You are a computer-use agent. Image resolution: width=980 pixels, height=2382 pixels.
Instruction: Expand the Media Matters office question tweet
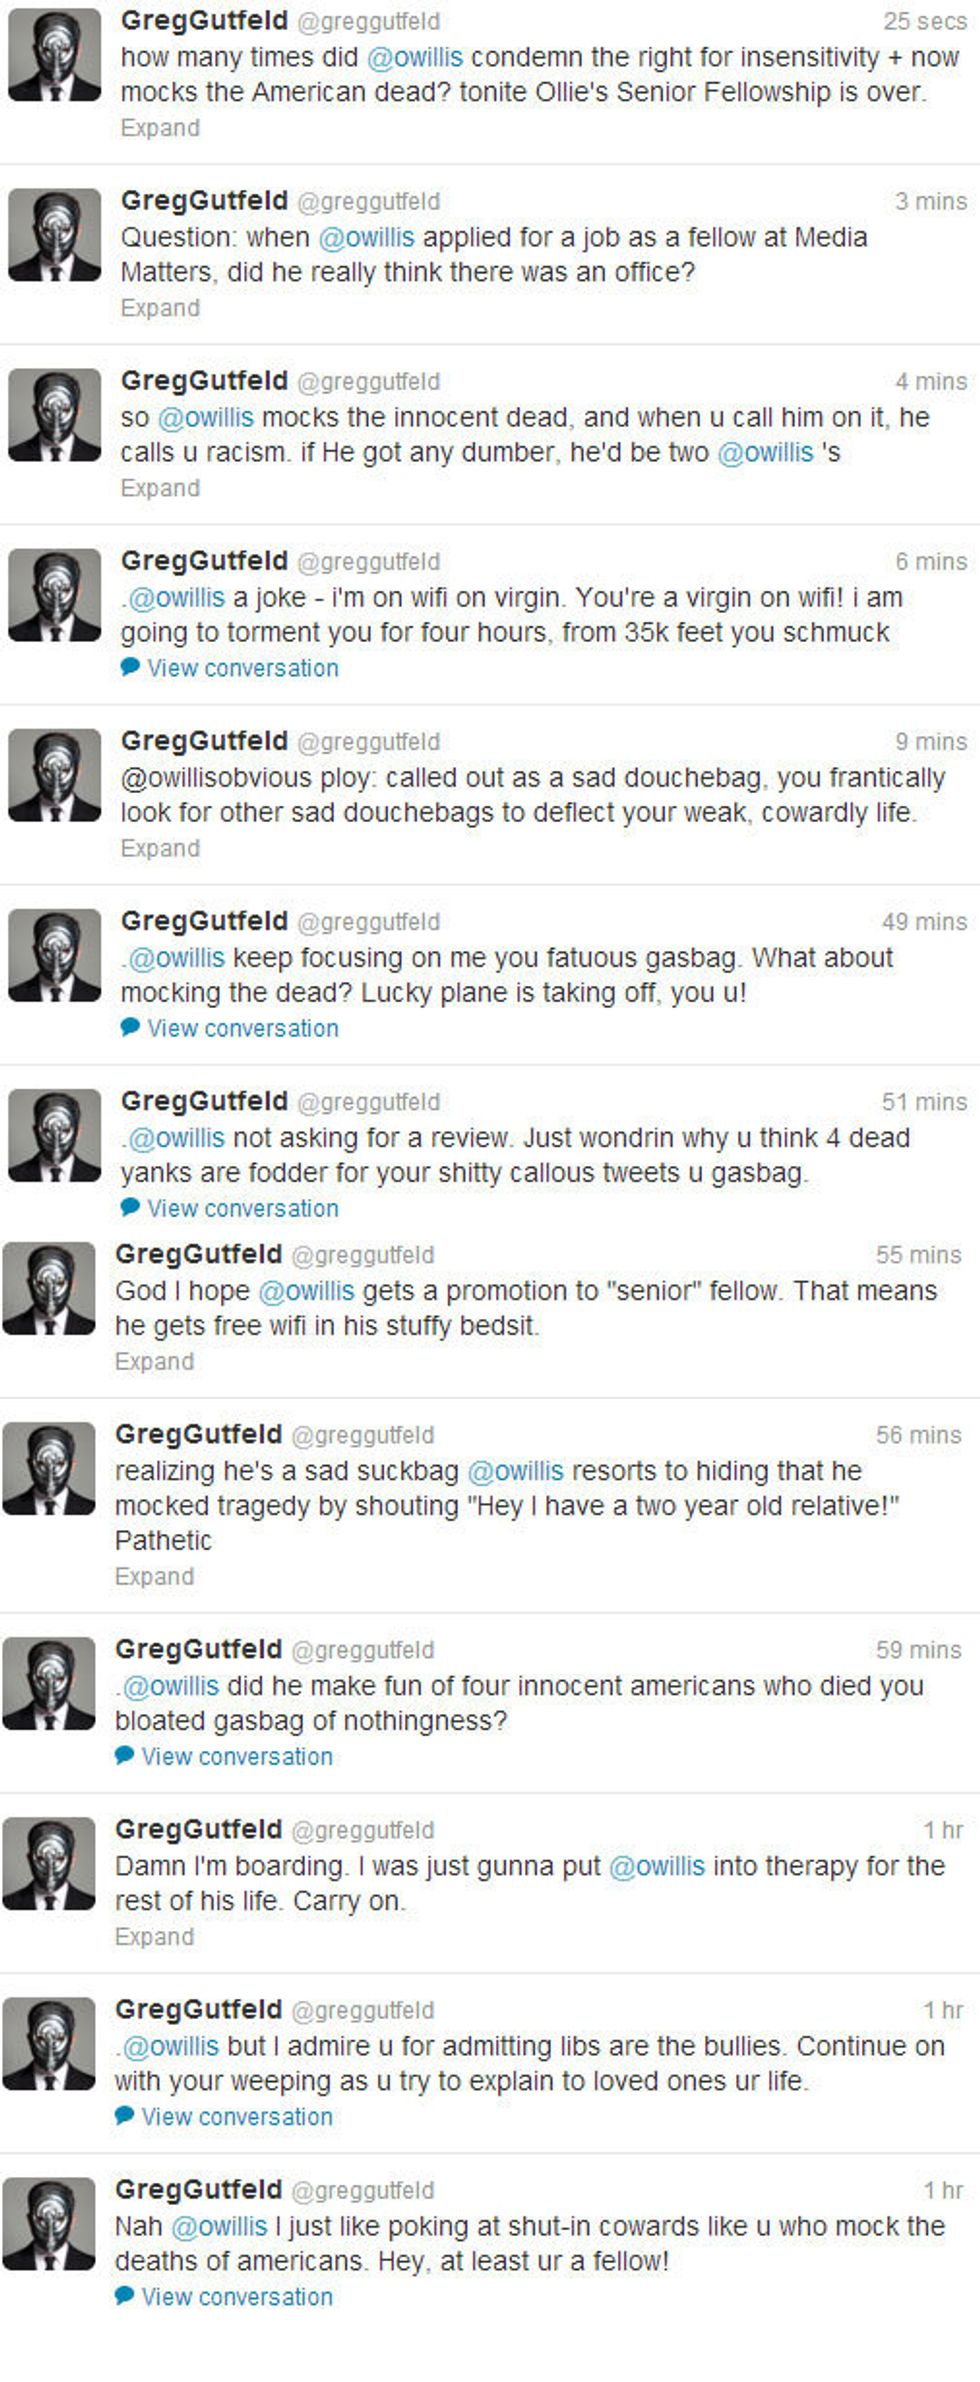click(160, 308)
